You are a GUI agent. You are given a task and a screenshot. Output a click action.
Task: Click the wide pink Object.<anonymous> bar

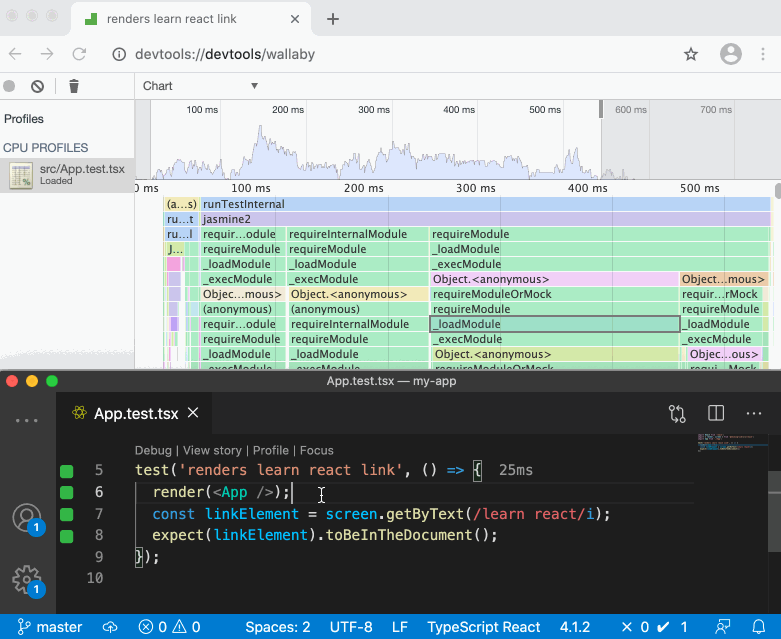click(555, 279)
